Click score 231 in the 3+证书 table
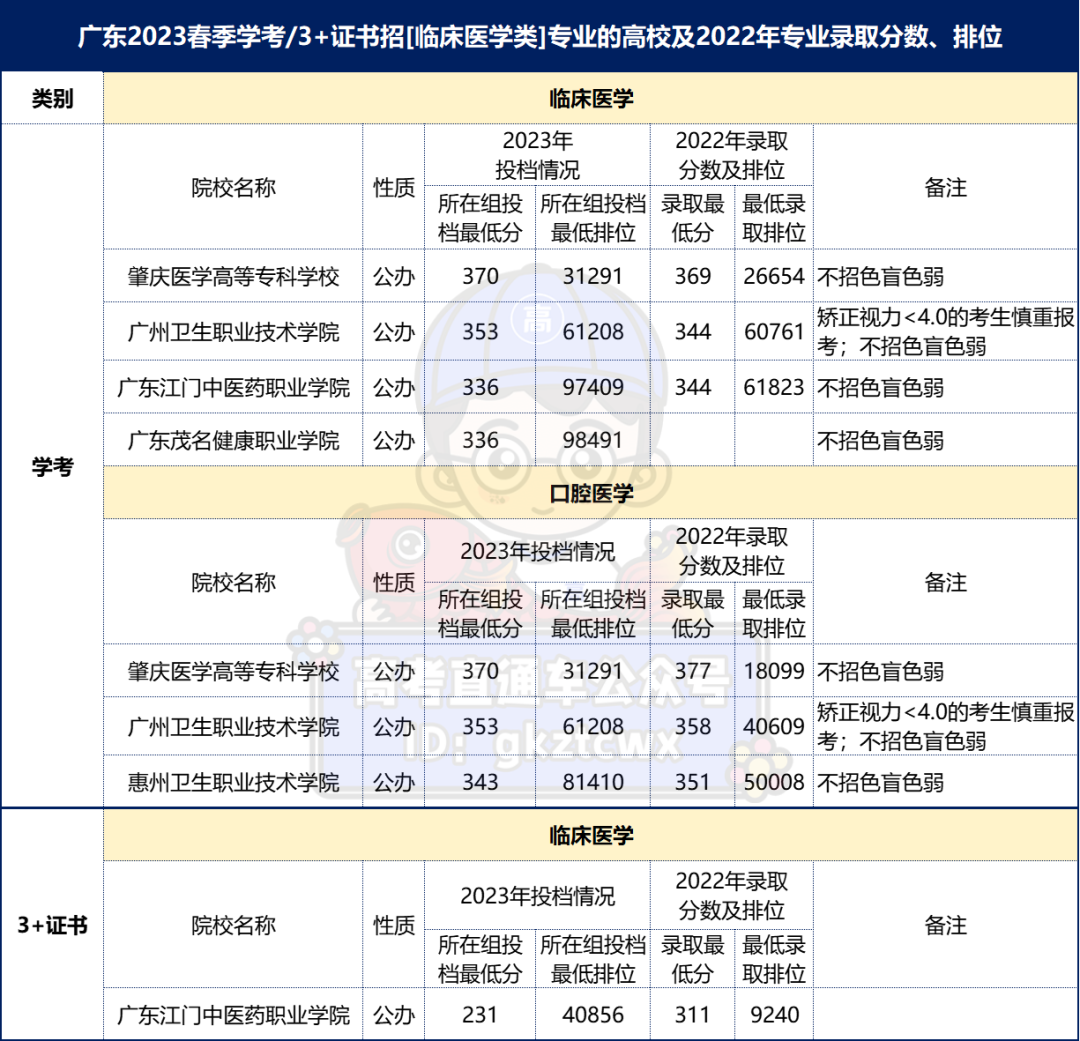 pyautogui.click(x=480, y=1014)
